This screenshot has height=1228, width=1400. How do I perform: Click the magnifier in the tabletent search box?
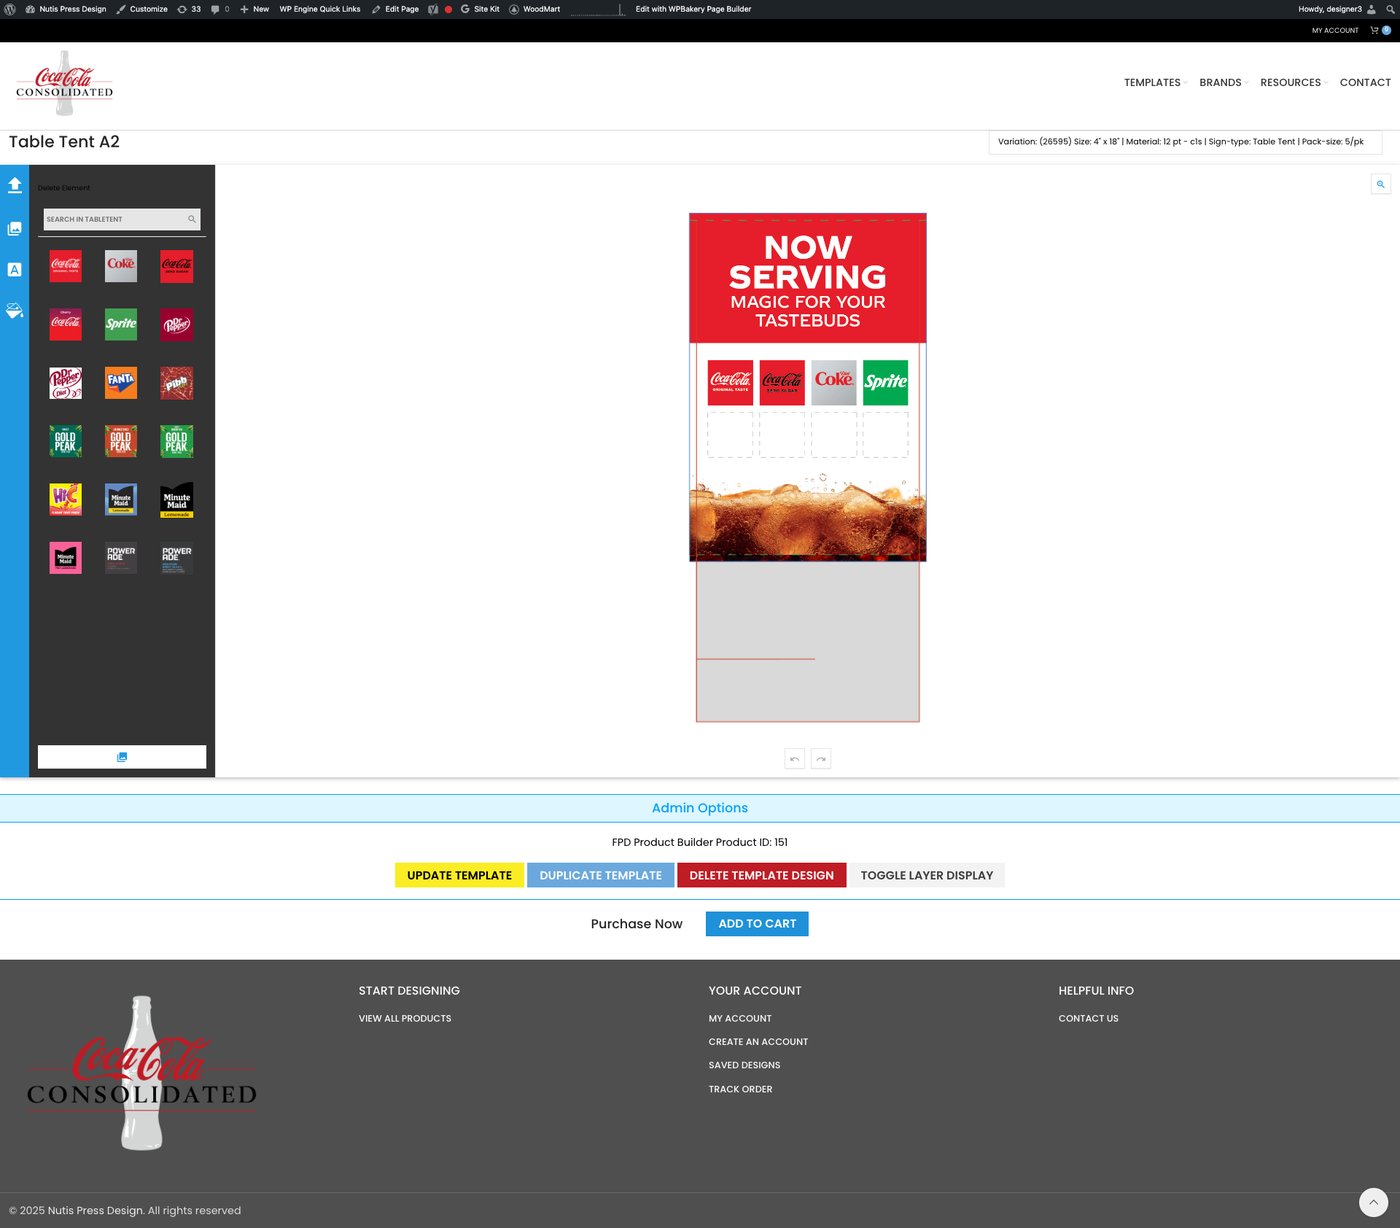pyautogui.click(x=192, y=219)
